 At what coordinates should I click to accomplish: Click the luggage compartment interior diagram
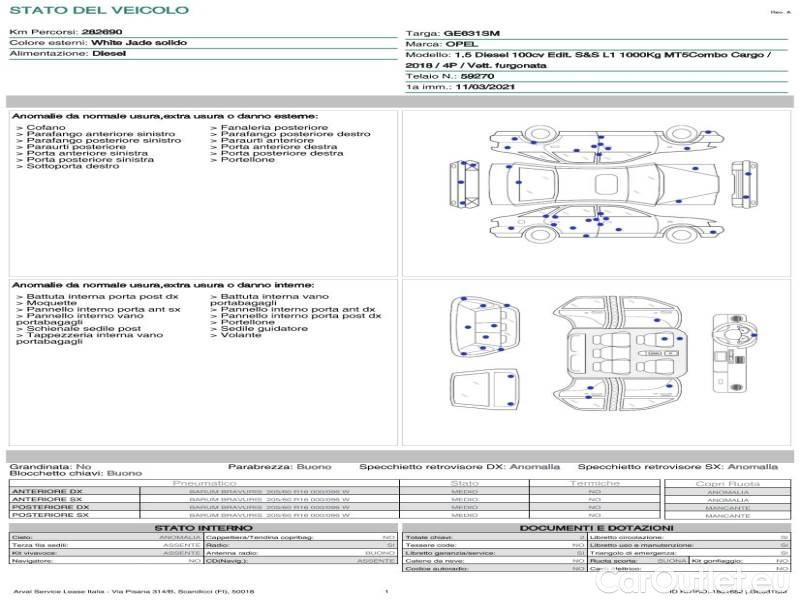pos(485,327)
